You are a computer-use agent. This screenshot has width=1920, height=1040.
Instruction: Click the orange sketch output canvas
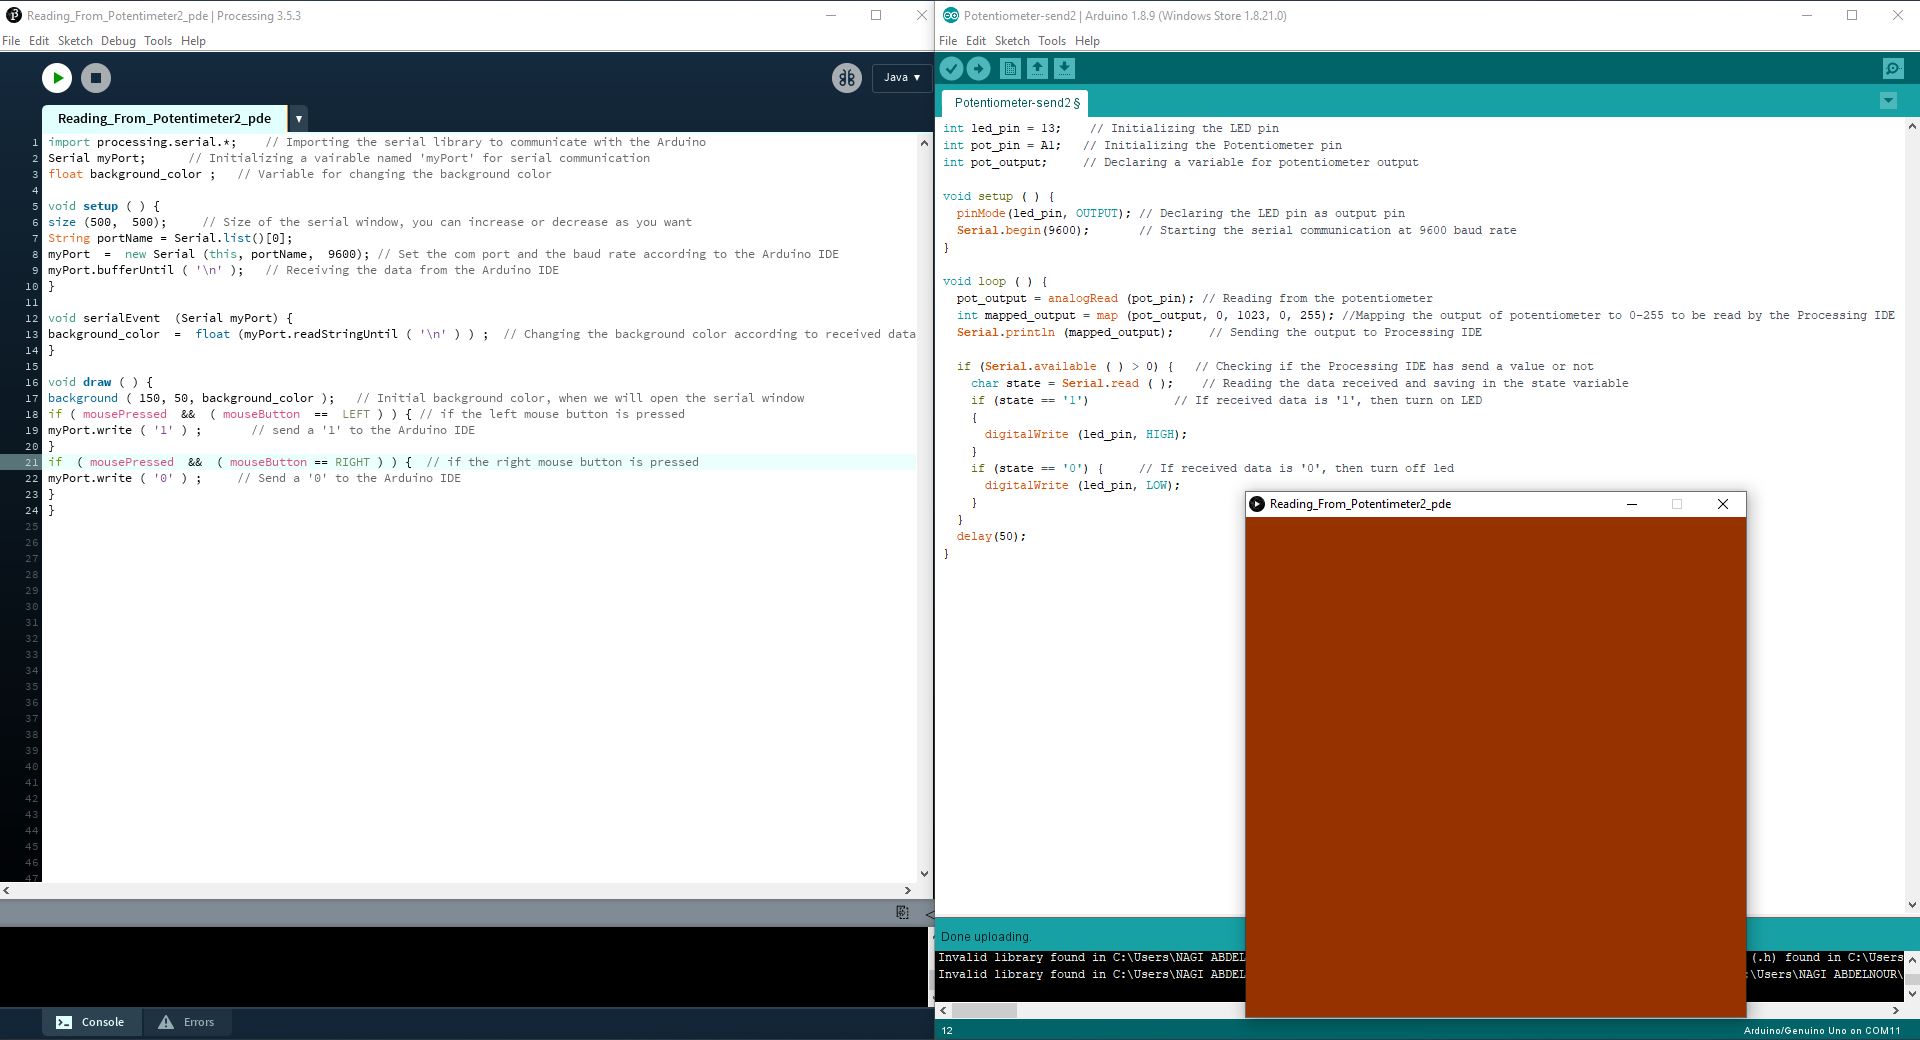pyautogui.click(x=1495, y=767)
